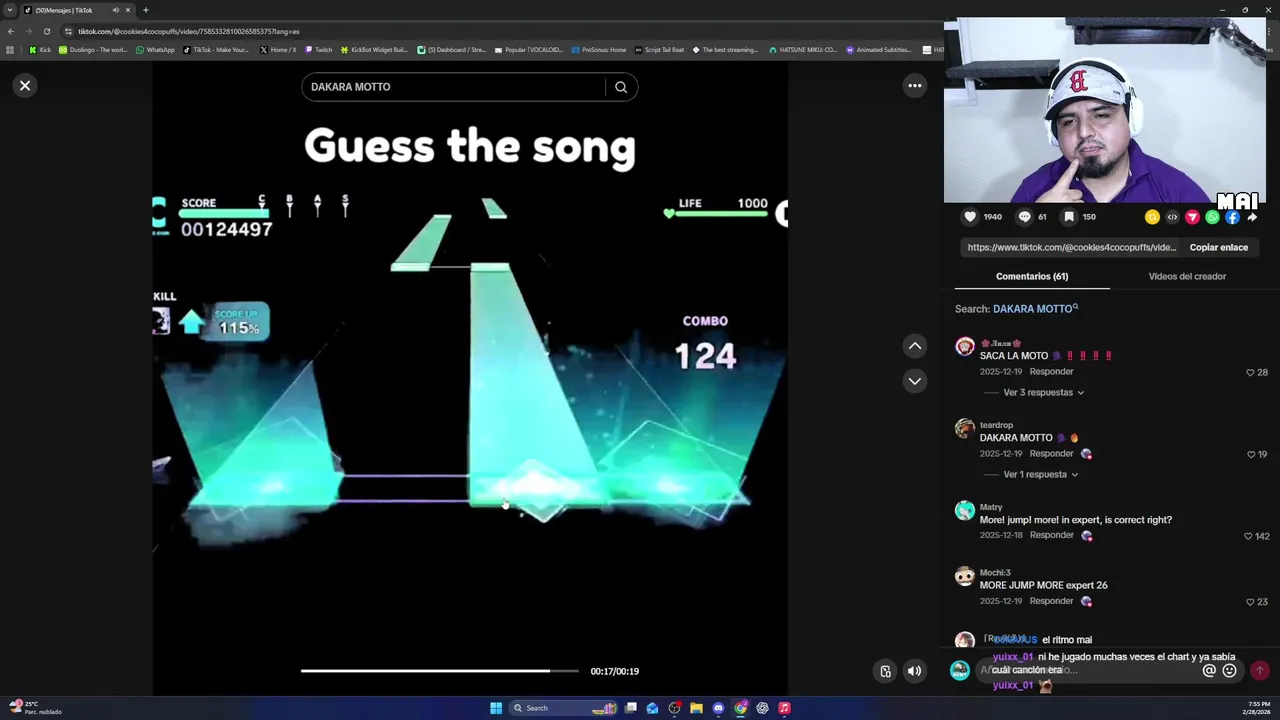This screenshot has height=720, width=1280.
Task: Post comment with the red arrow button
Action: 1260,671
